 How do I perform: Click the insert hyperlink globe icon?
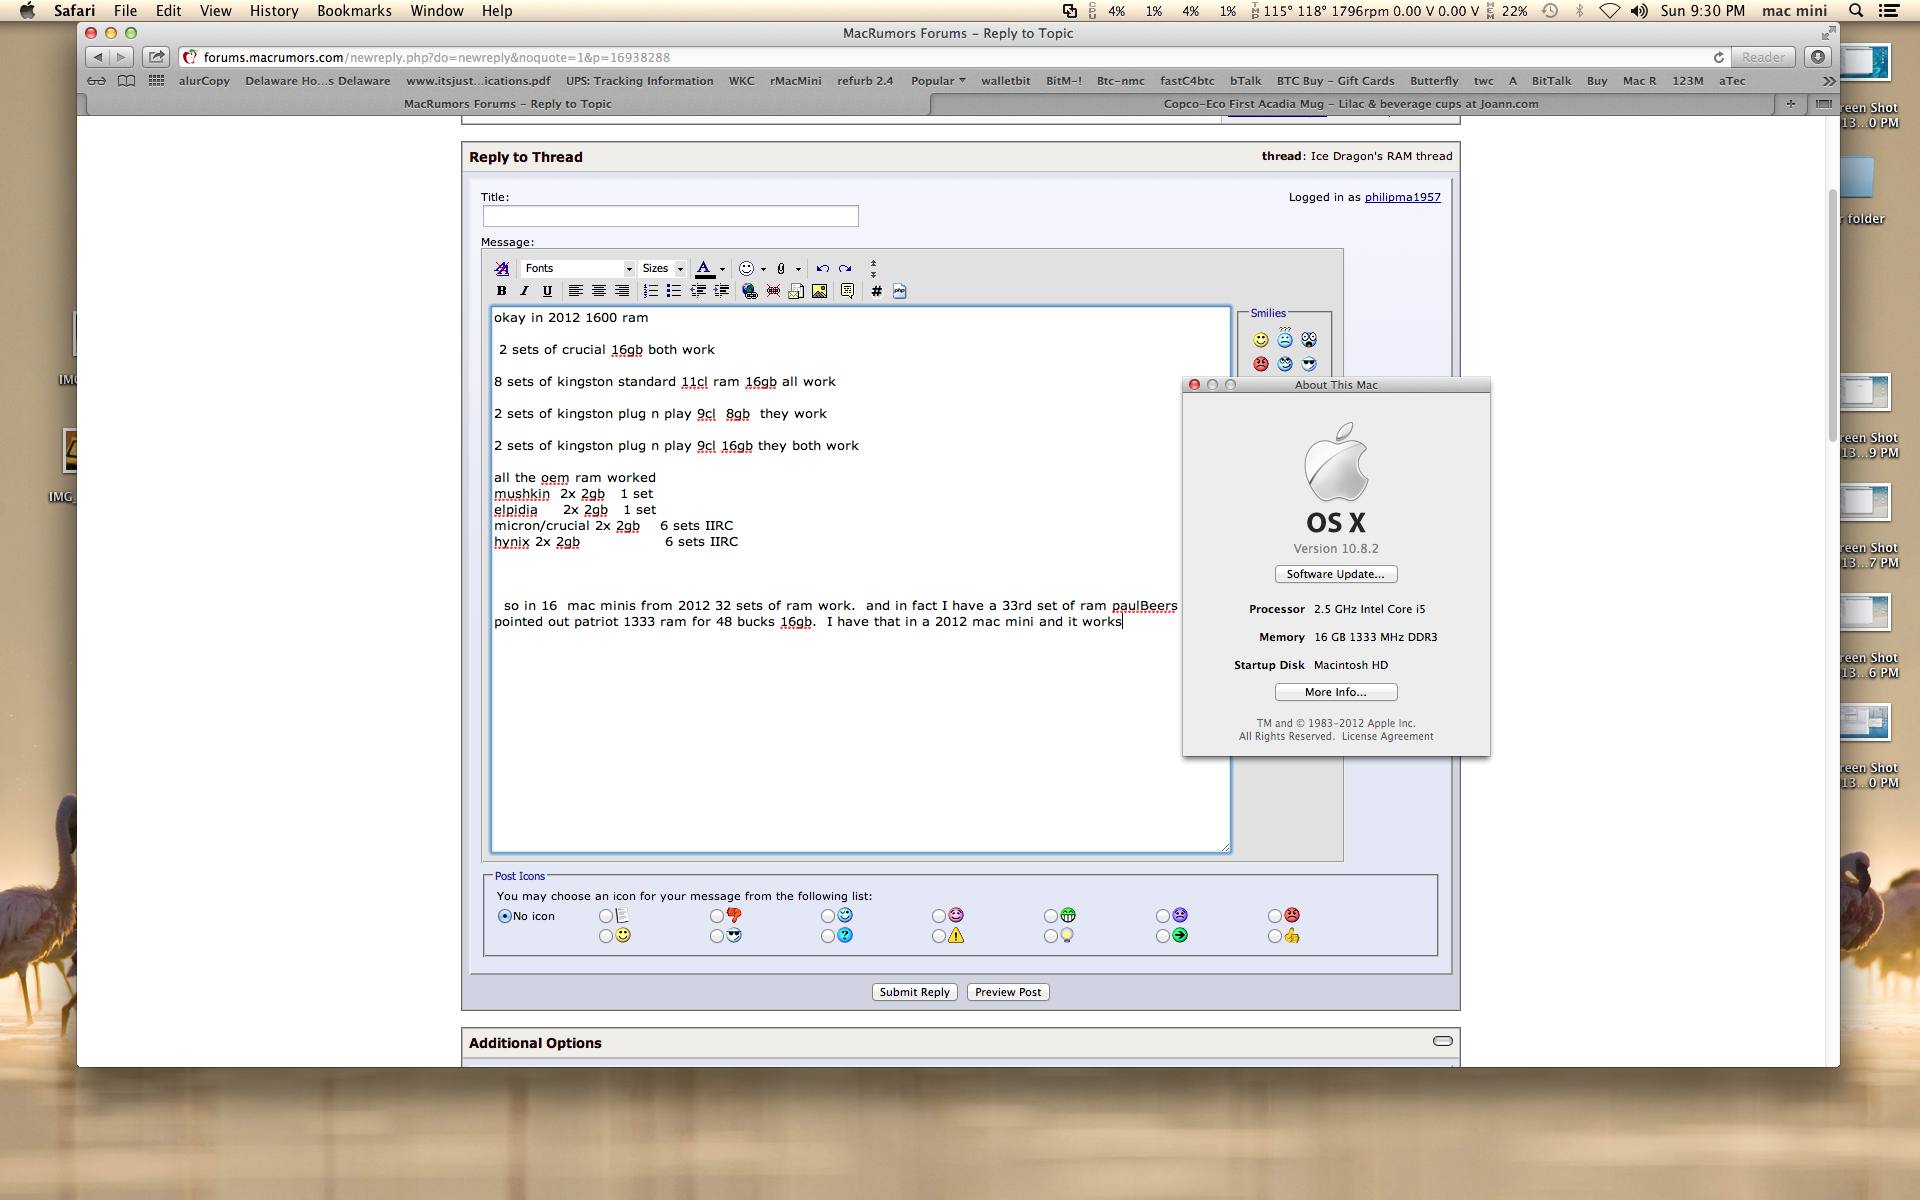coord(749,291)
